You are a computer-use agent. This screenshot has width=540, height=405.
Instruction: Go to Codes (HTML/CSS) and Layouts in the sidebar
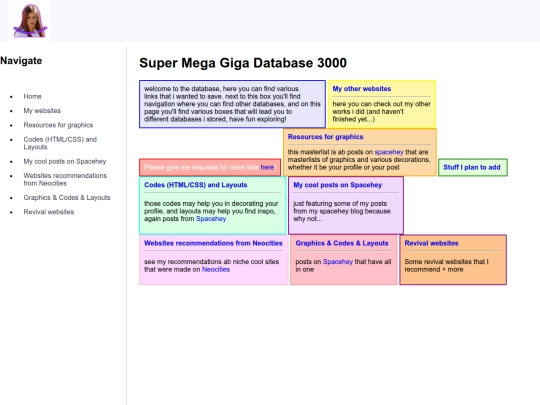[60, 143]
